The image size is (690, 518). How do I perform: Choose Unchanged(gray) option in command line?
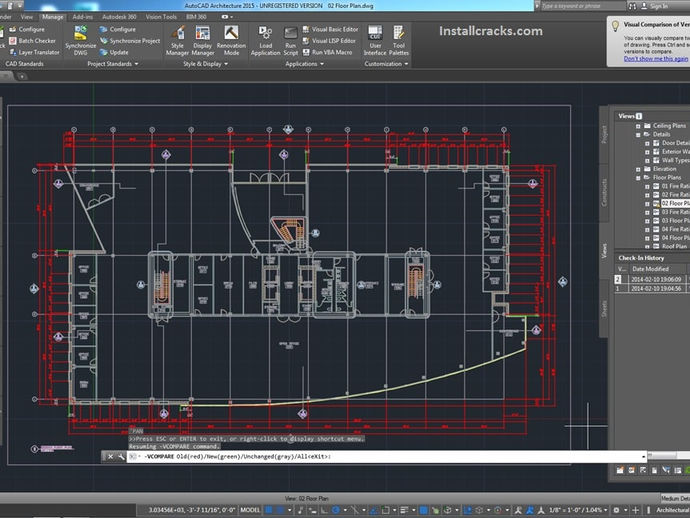(x=268, y=456)
